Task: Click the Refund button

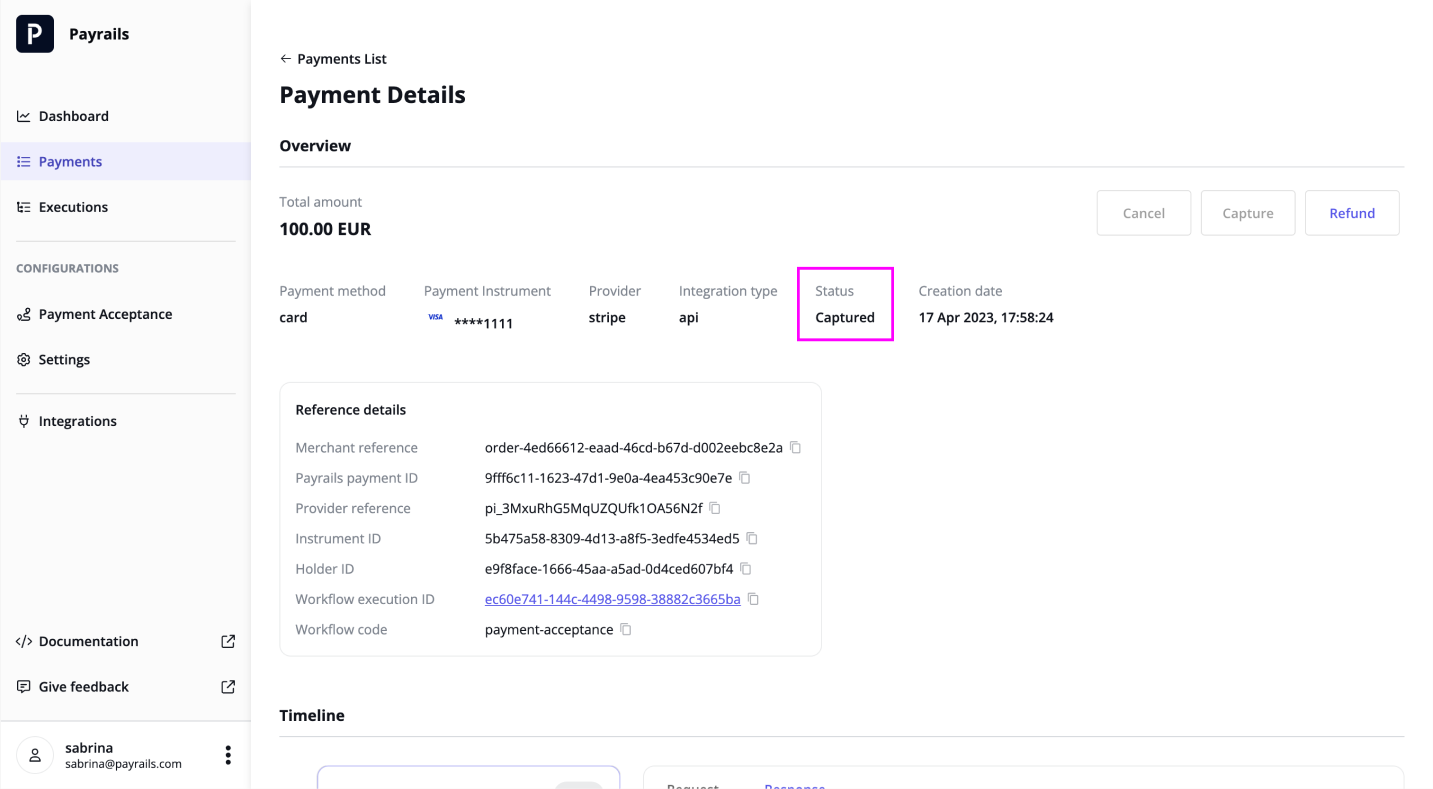Action: [1352, 213]
